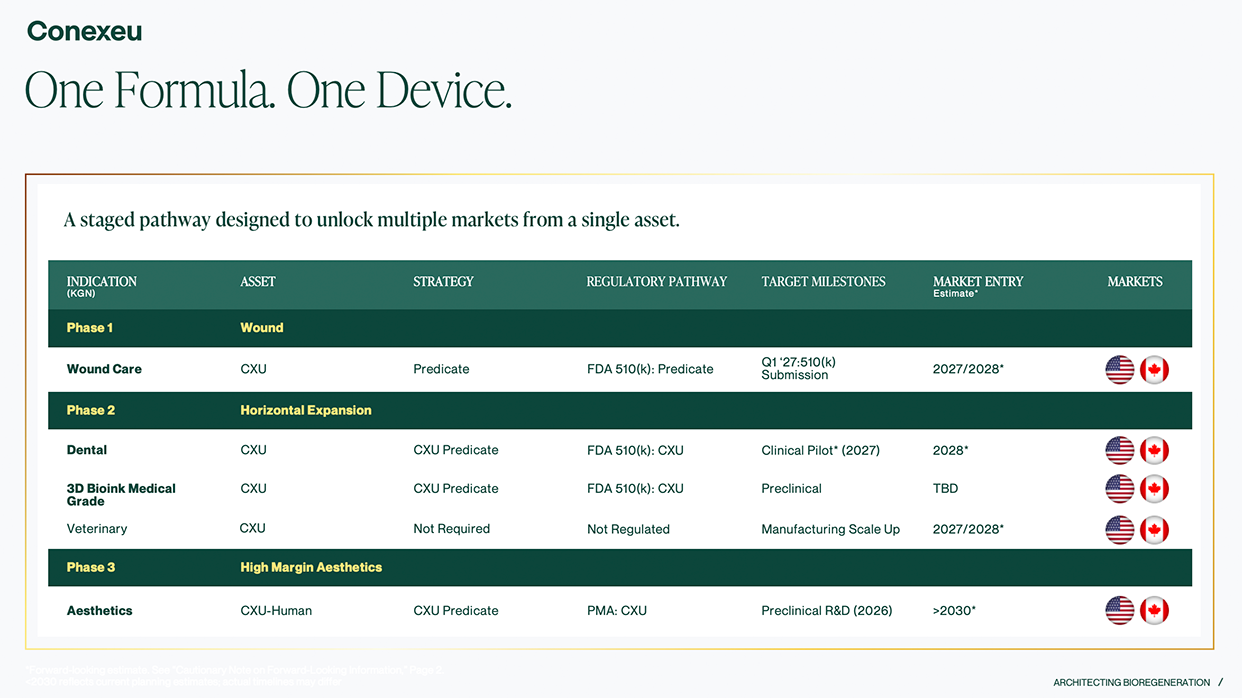This screenshot has width=1242, height=698.
Task: Click the Phase 3 section label
Action: click(91, 567)
